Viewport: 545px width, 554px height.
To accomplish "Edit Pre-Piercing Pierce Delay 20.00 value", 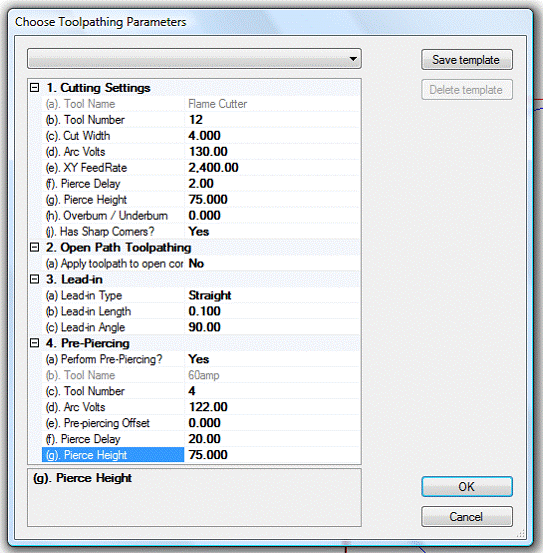I will 272,439.
